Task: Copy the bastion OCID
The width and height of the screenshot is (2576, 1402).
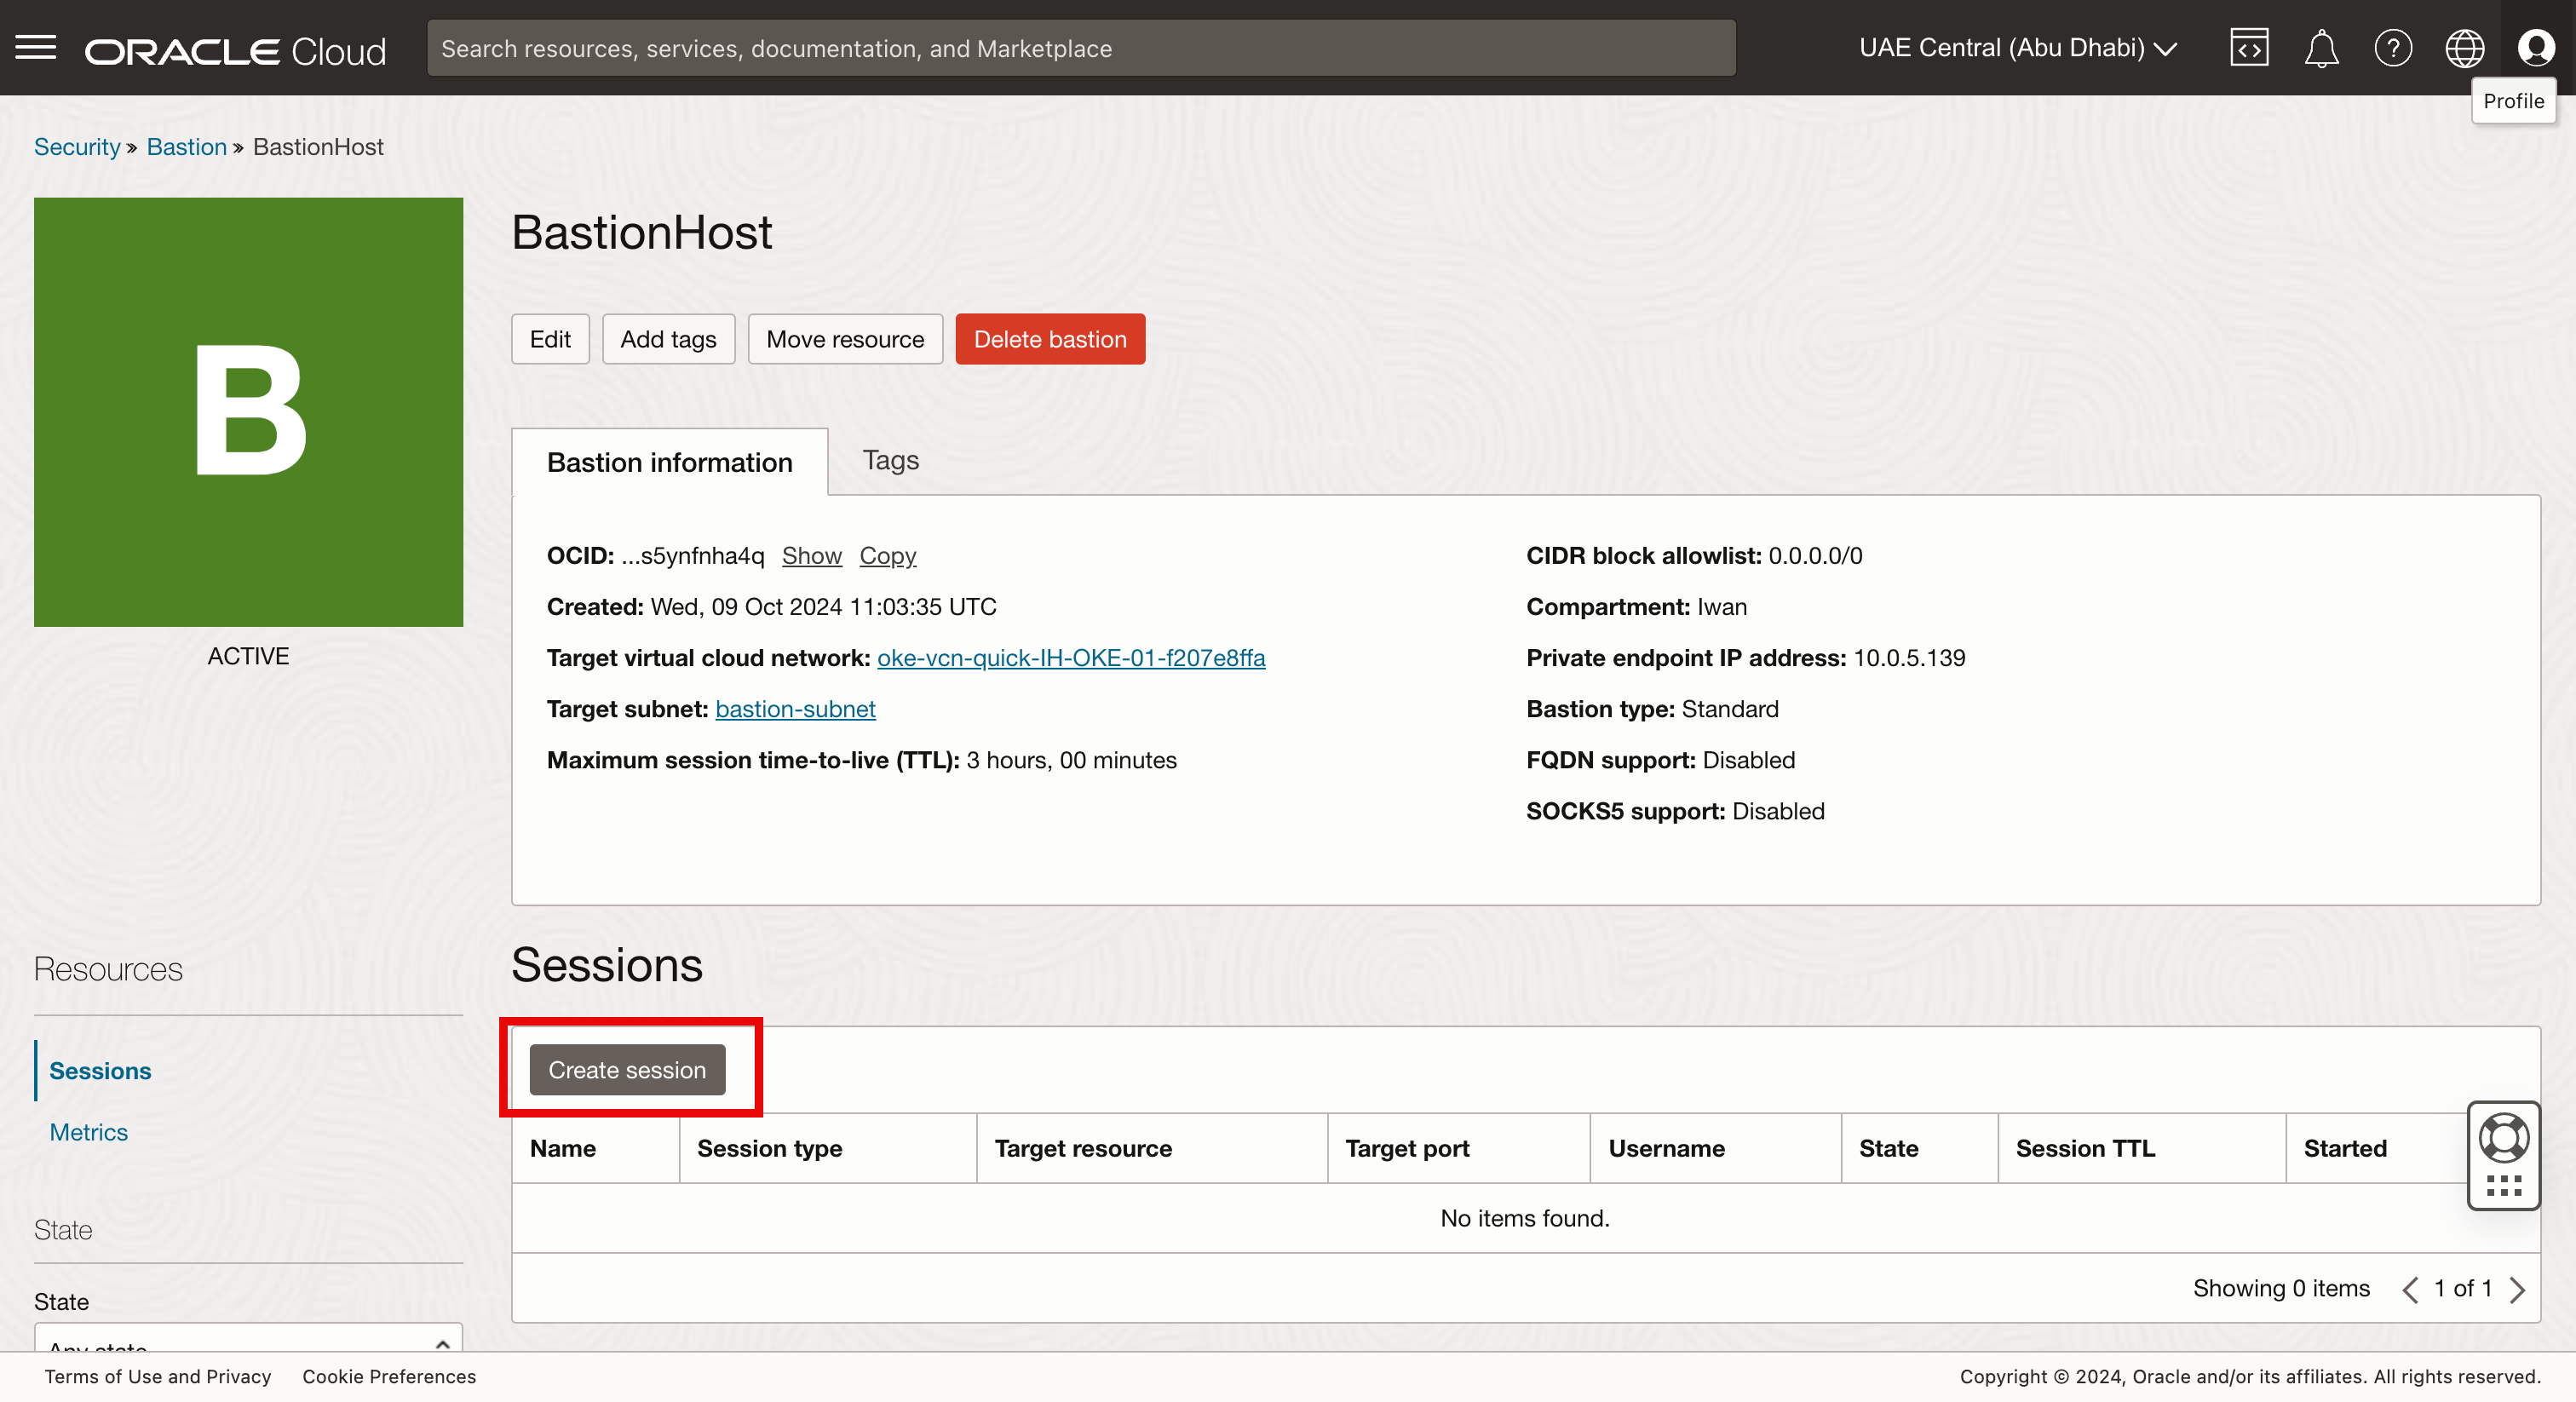Action: pos(887,555)
